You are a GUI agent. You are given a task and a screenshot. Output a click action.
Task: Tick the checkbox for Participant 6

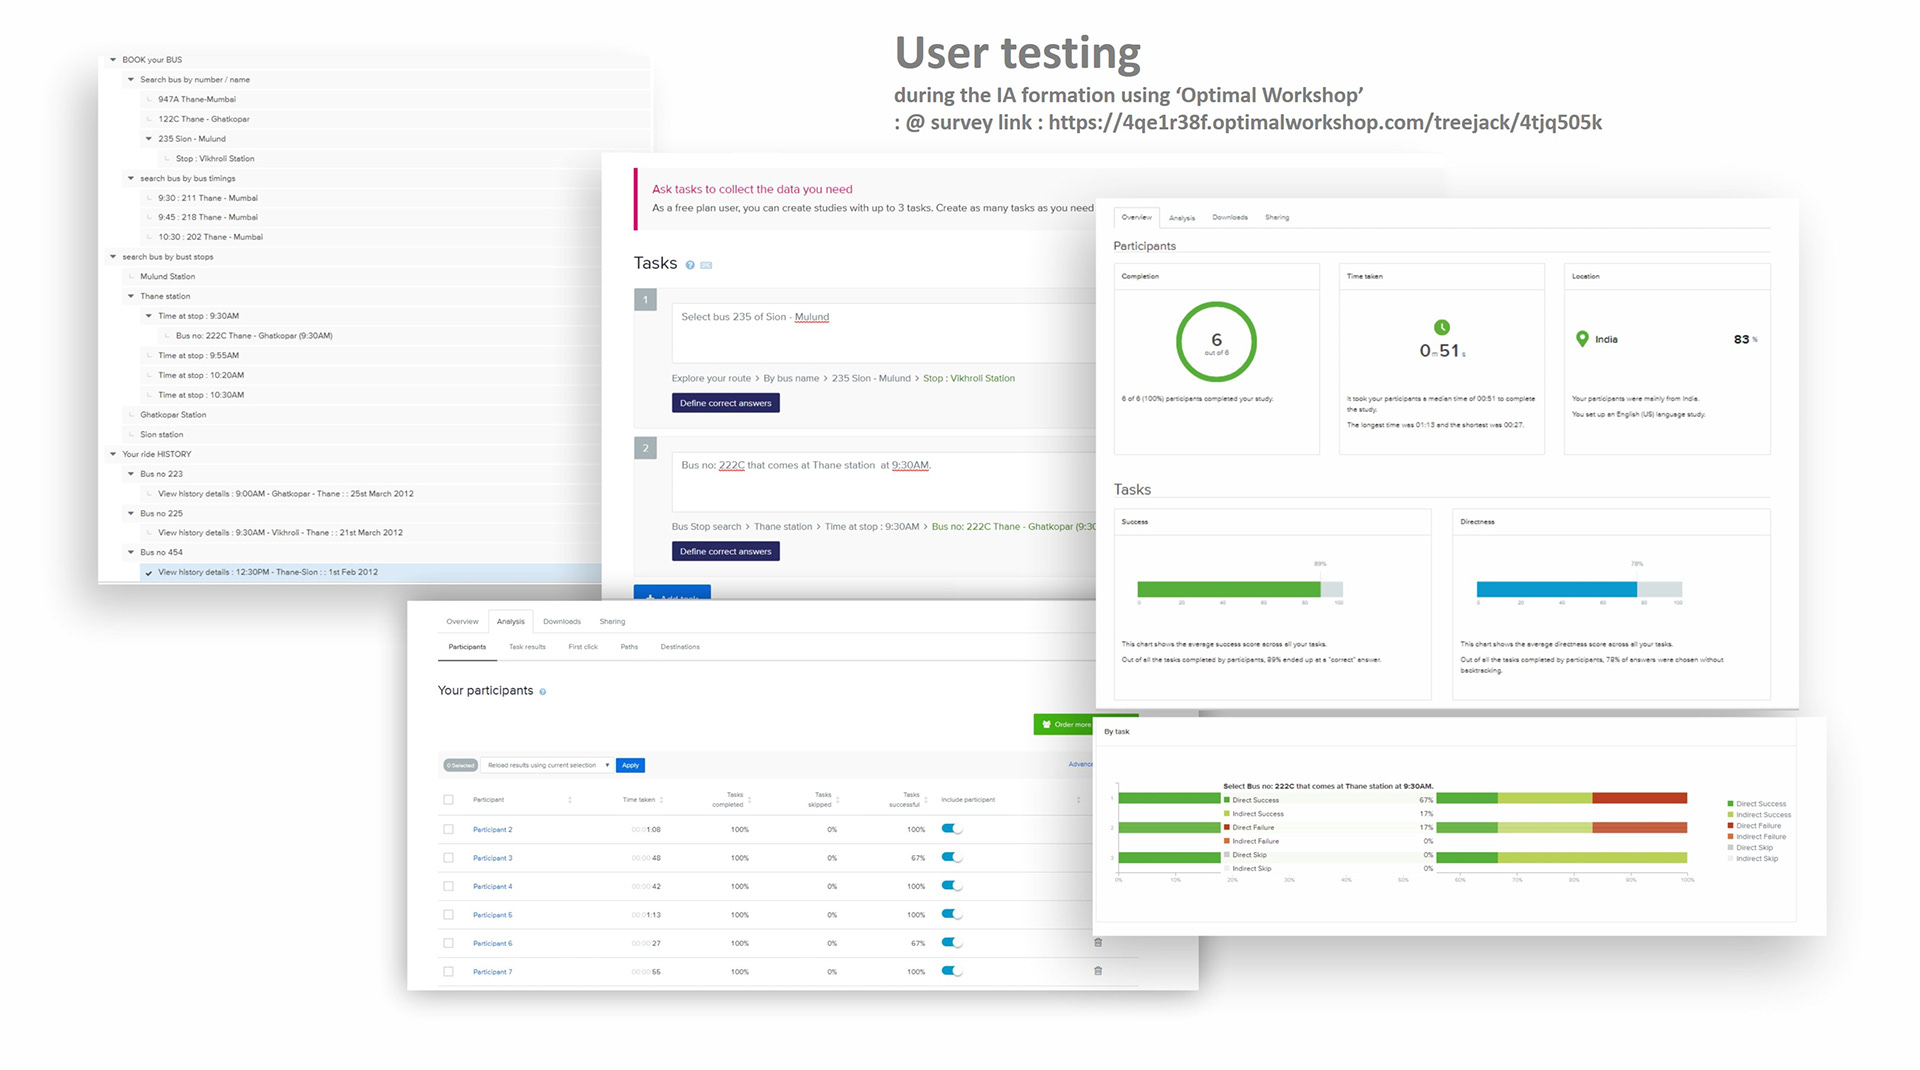coord(448,943)
